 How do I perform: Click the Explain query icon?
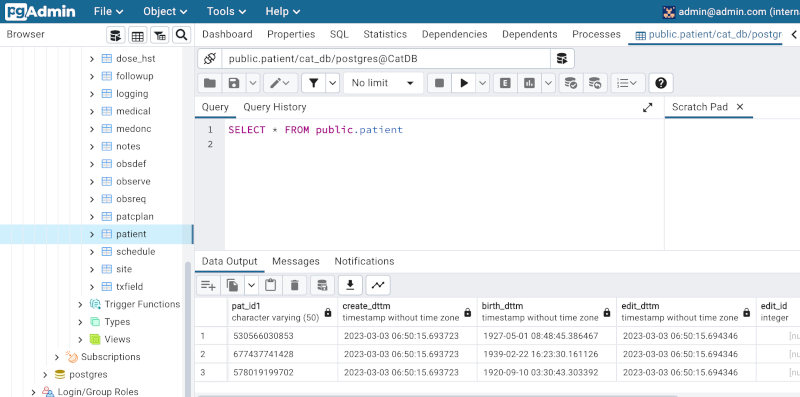505,83
